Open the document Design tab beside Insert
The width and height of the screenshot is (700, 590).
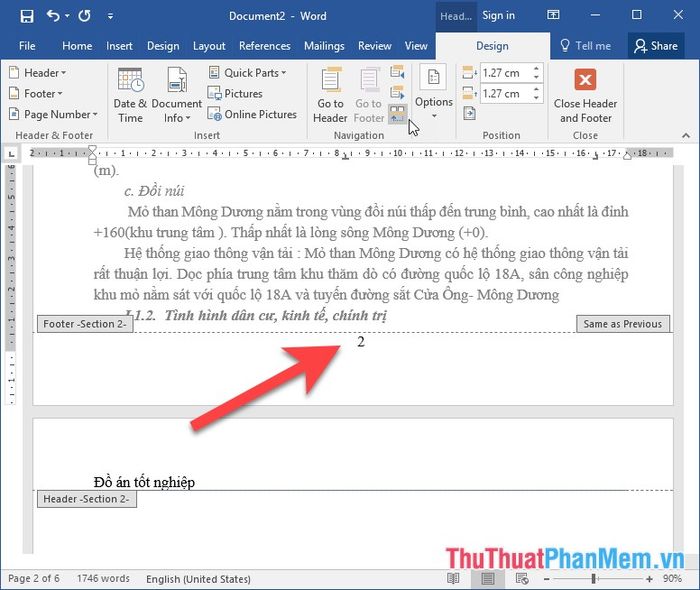click(x=163, y=46)
